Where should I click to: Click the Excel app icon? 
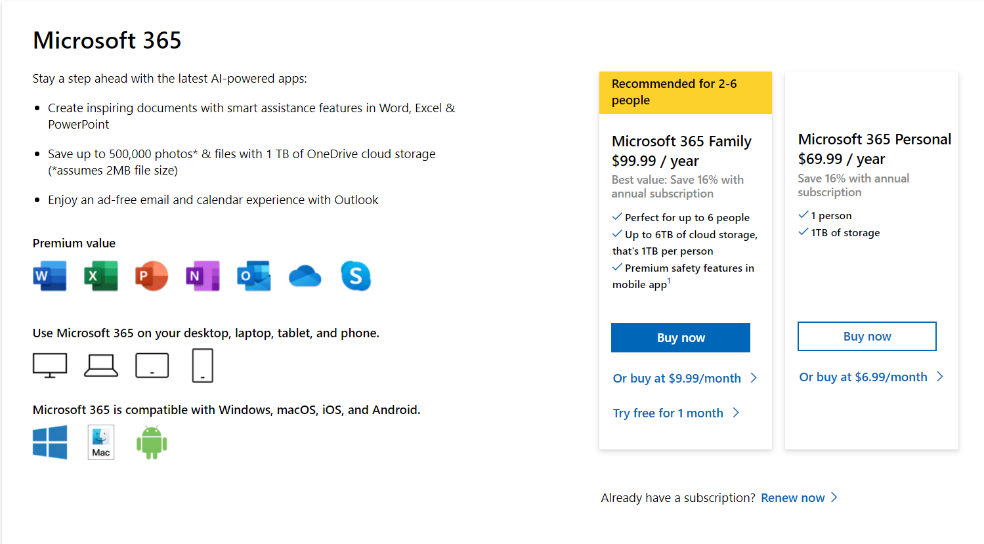tap(101, 276)
